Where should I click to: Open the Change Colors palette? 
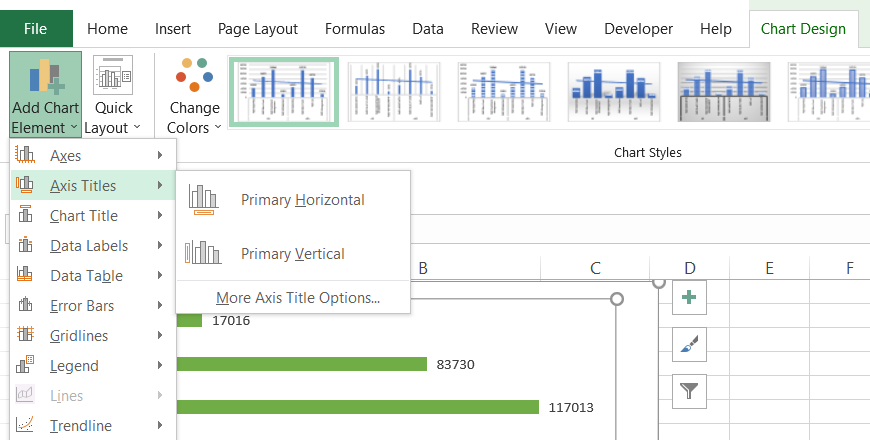(x=194, y=95)
